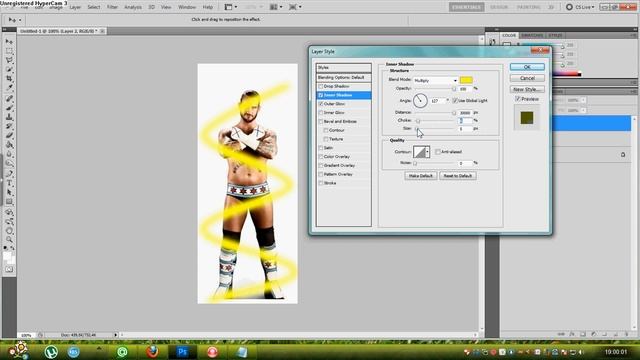
Task: Select the Pen tool
Action: point(9,174)
